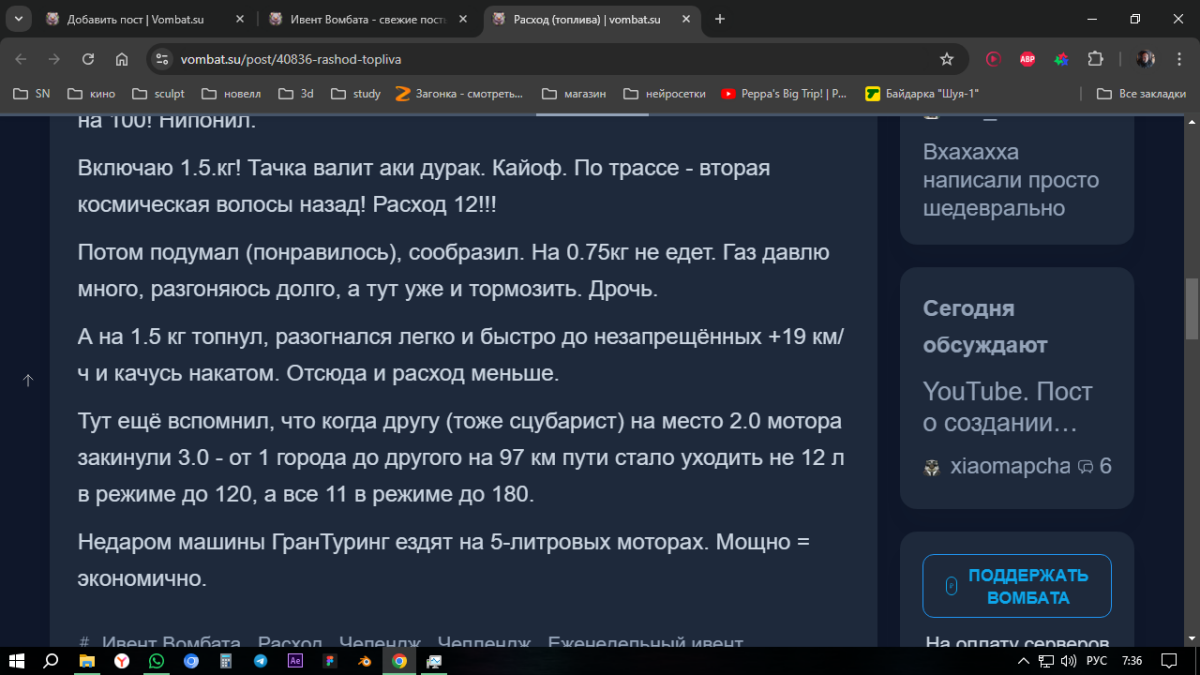Open 'Все закладки' all bookmarks folder
Image resolution: width=1200 pixels, height=675 pixels.
click(1141, 94)
